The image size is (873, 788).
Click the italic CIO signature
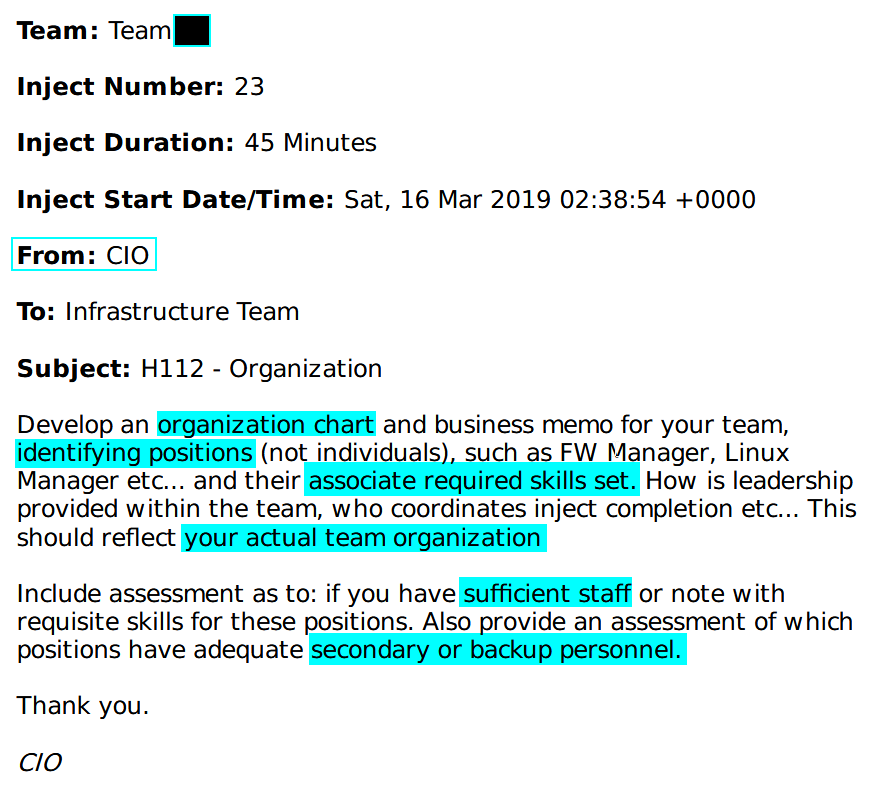40,762
